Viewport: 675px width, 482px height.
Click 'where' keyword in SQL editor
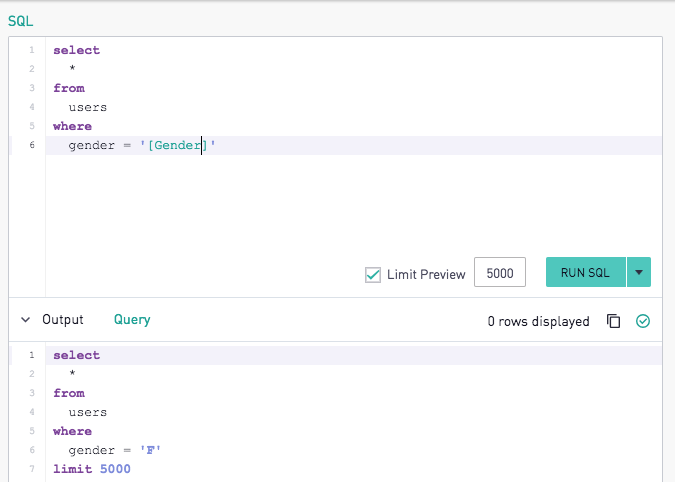(72, 126)
